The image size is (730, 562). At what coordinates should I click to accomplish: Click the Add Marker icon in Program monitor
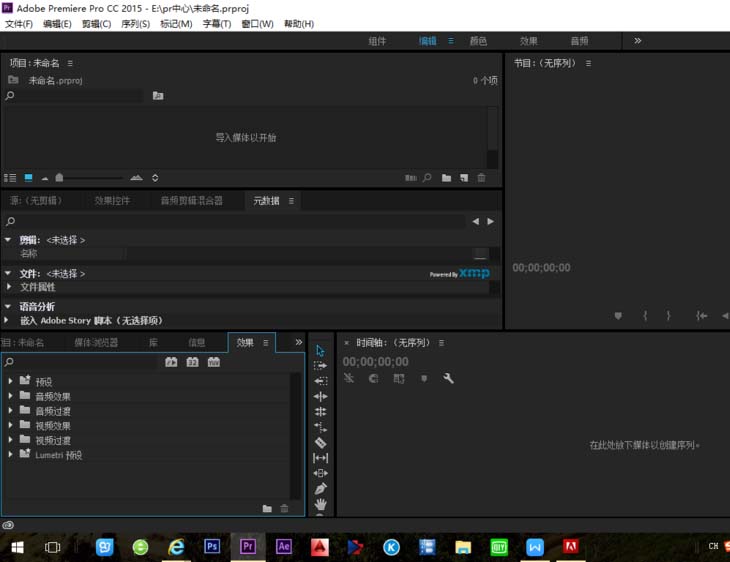(x=618, y=316)
